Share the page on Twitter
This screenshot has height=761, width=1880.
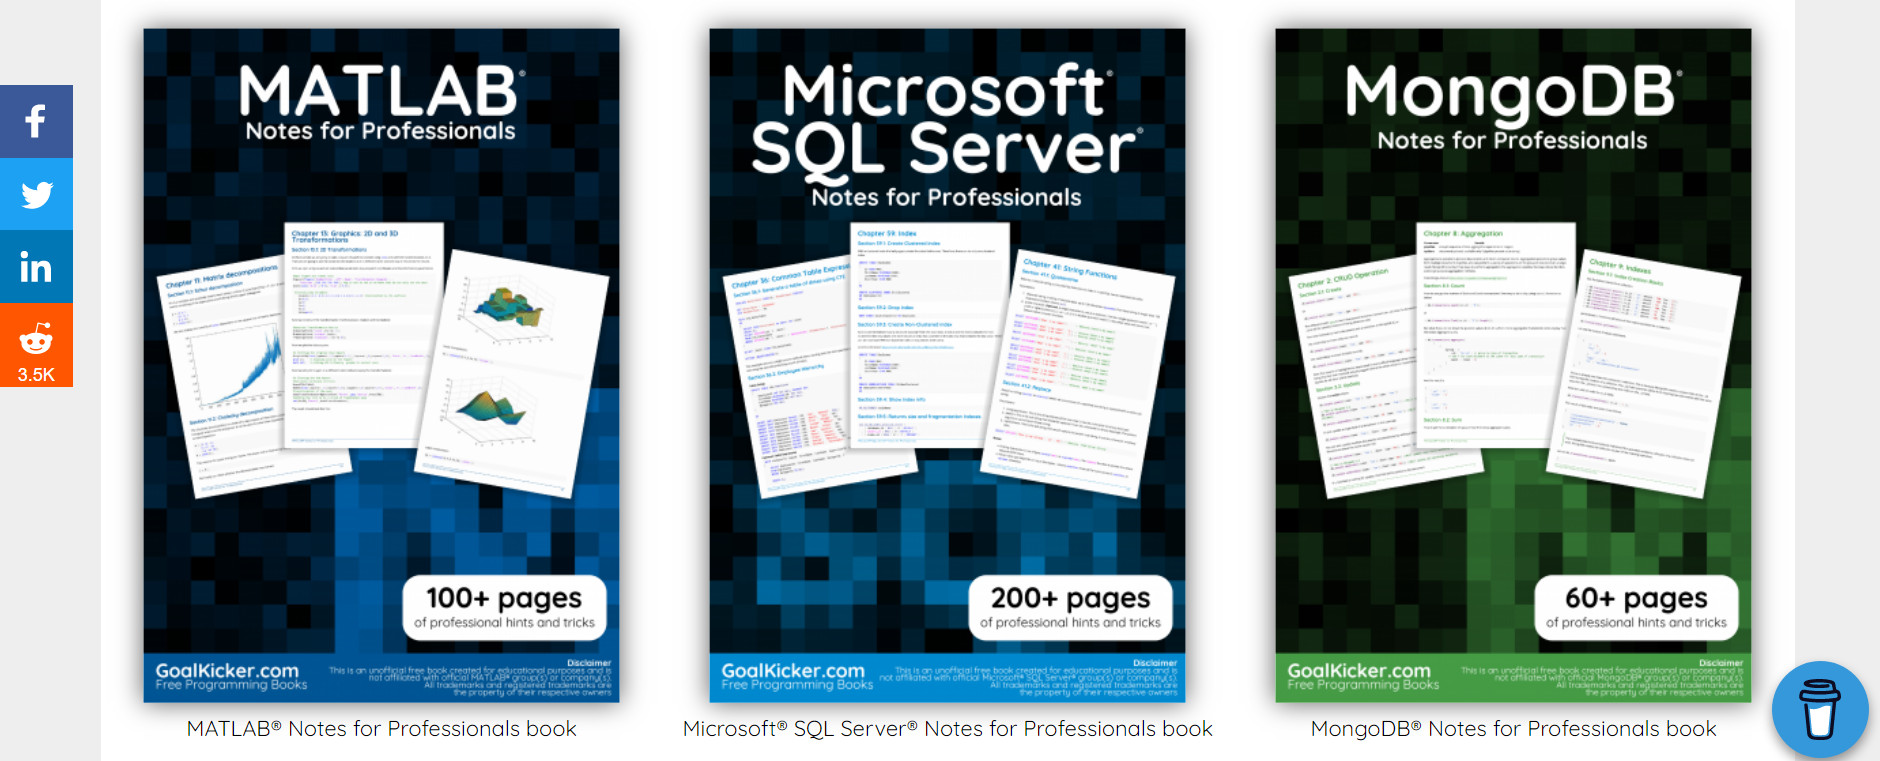click(36, 194)
